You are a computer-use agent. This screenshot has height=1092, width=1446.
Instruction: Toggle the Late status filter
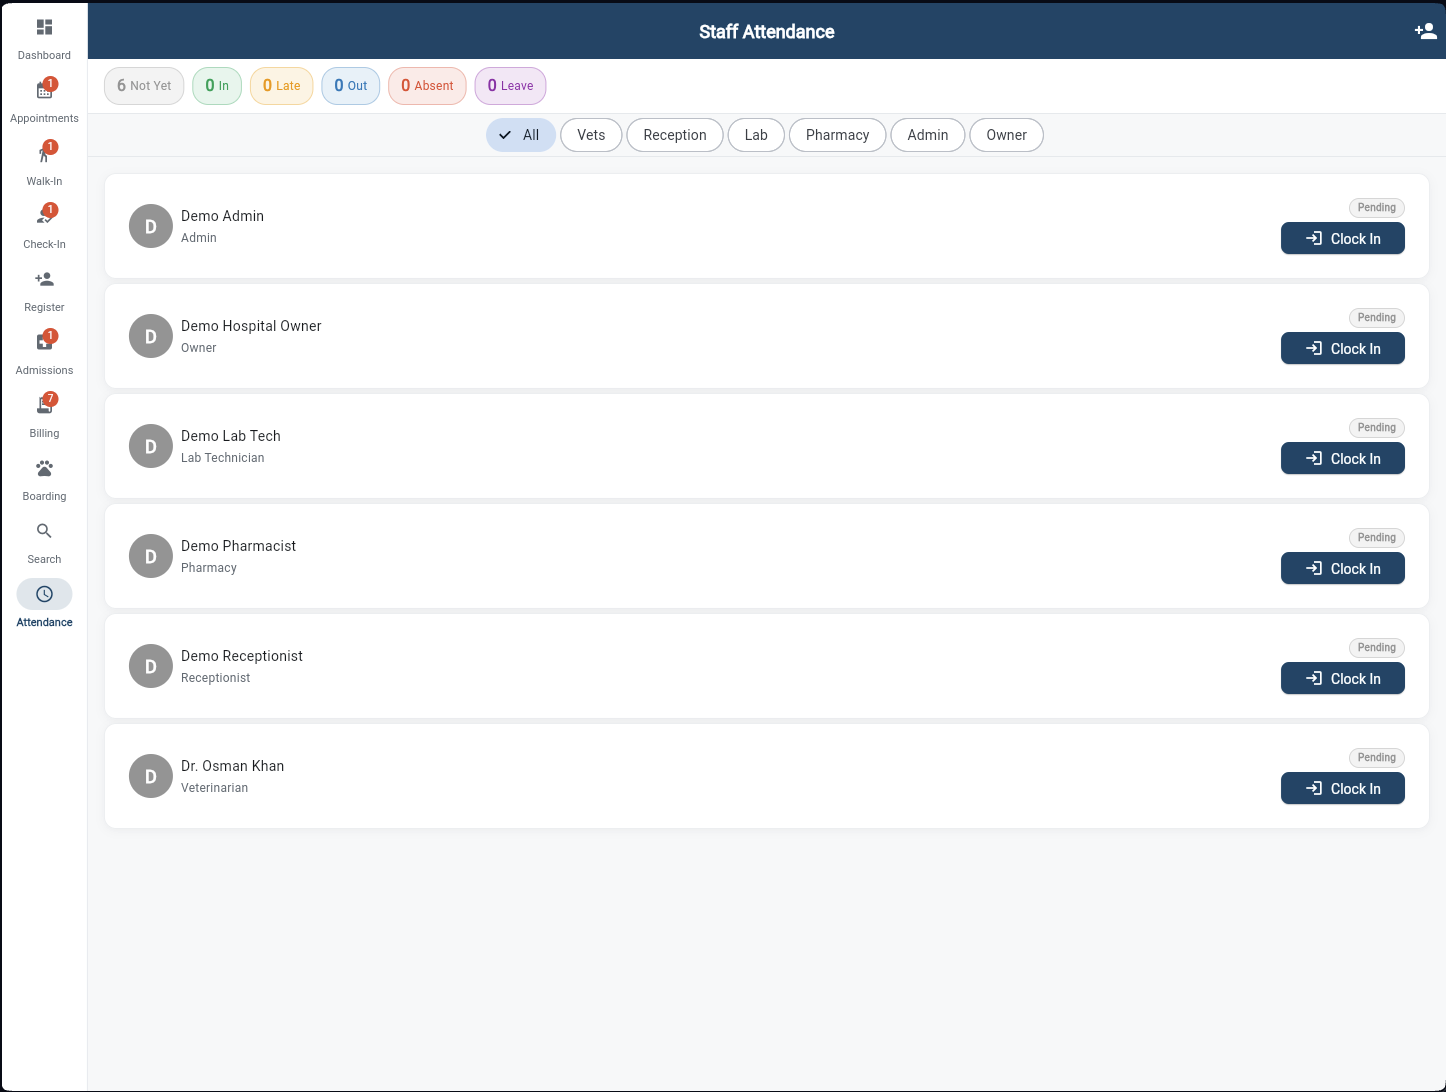[281, 86]
